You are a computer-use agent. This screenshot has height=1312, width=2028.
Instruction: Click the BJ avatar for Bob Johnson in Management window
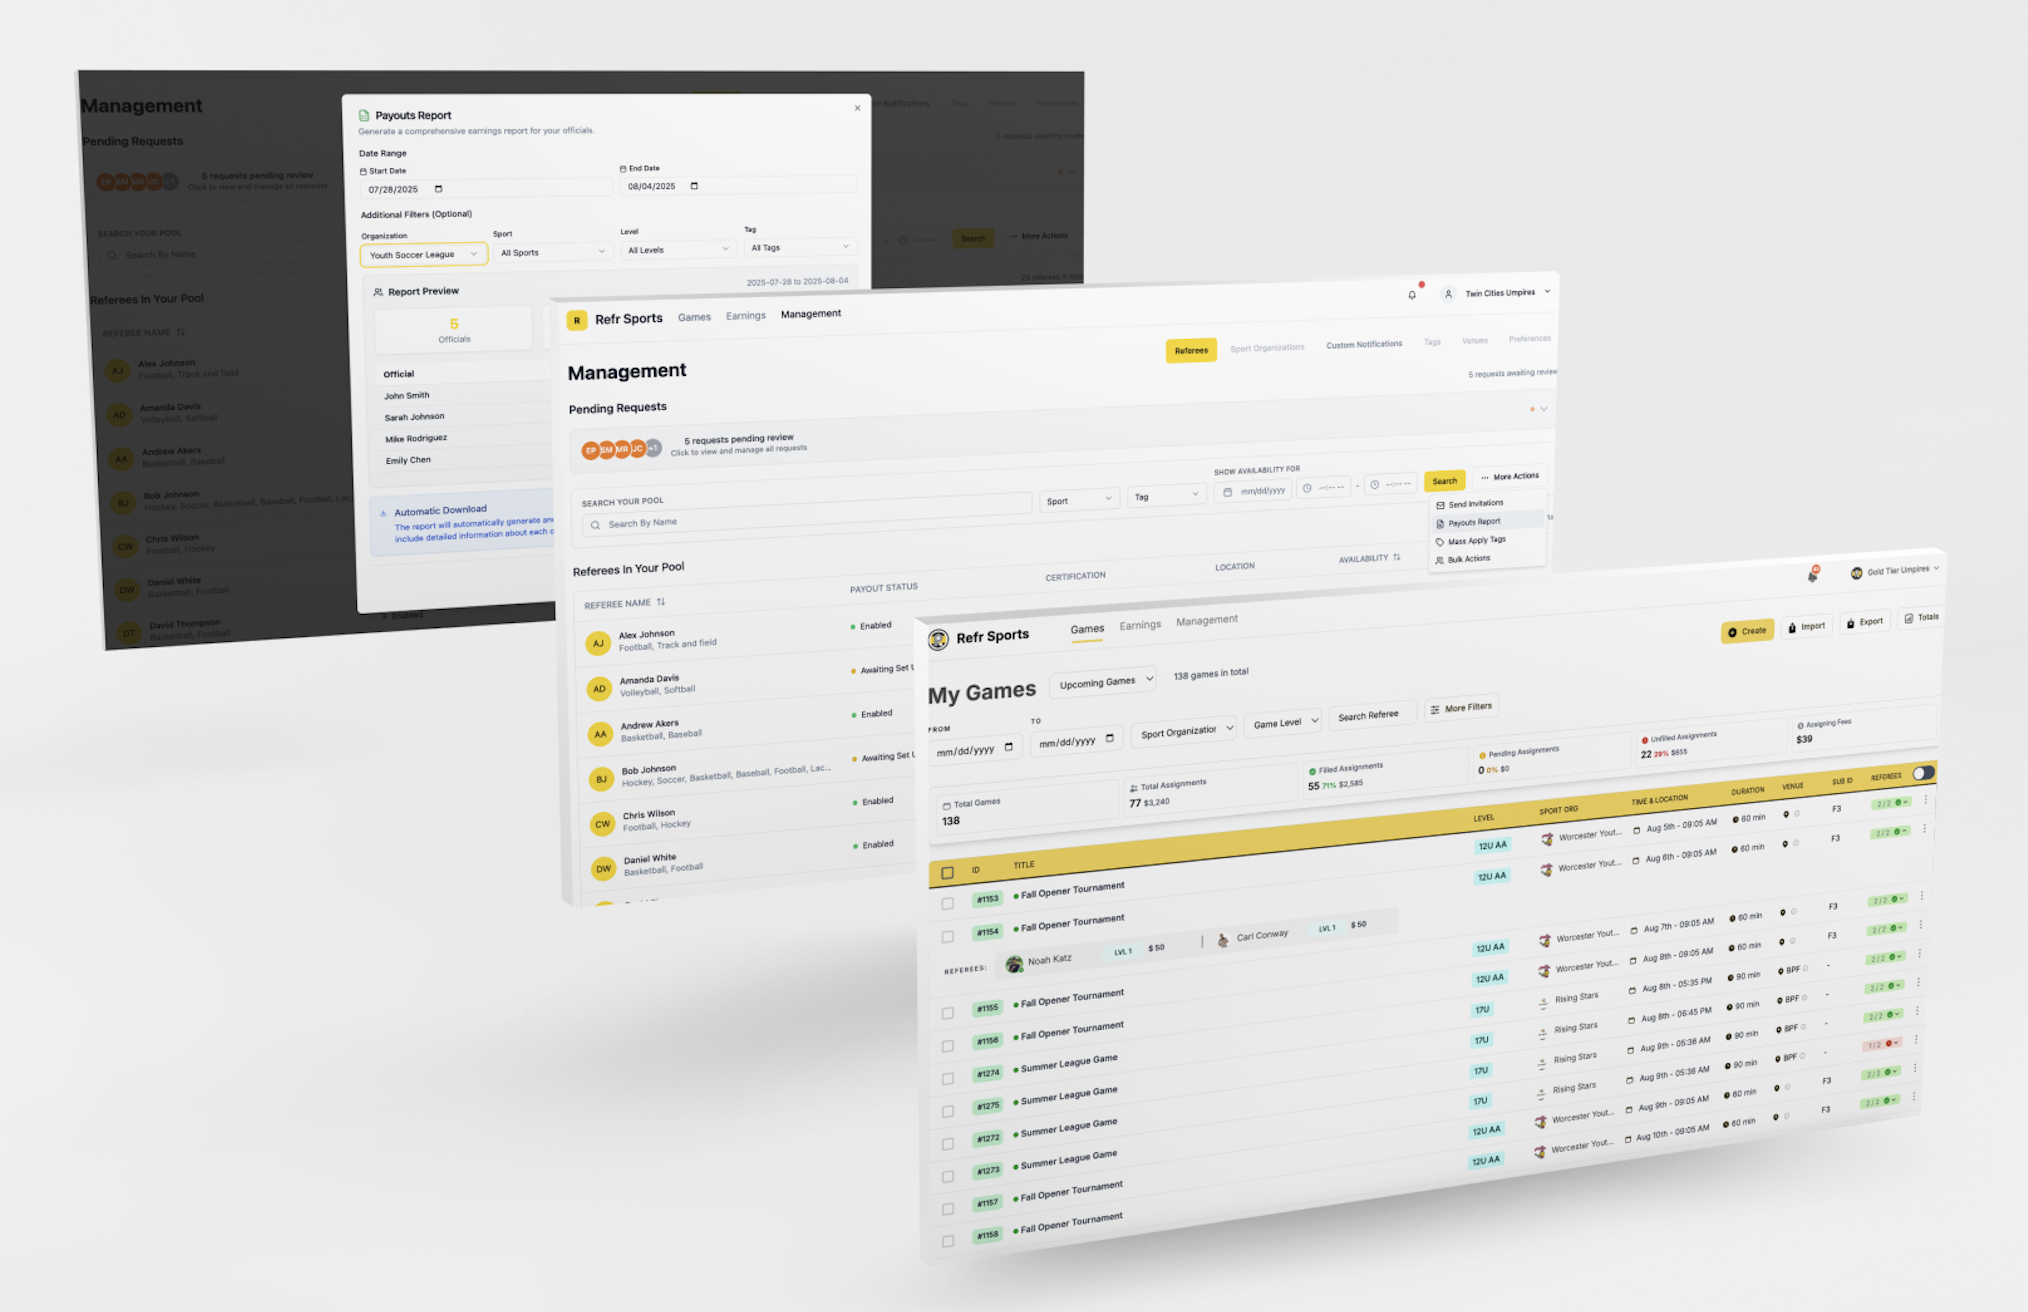coord(601,779)
